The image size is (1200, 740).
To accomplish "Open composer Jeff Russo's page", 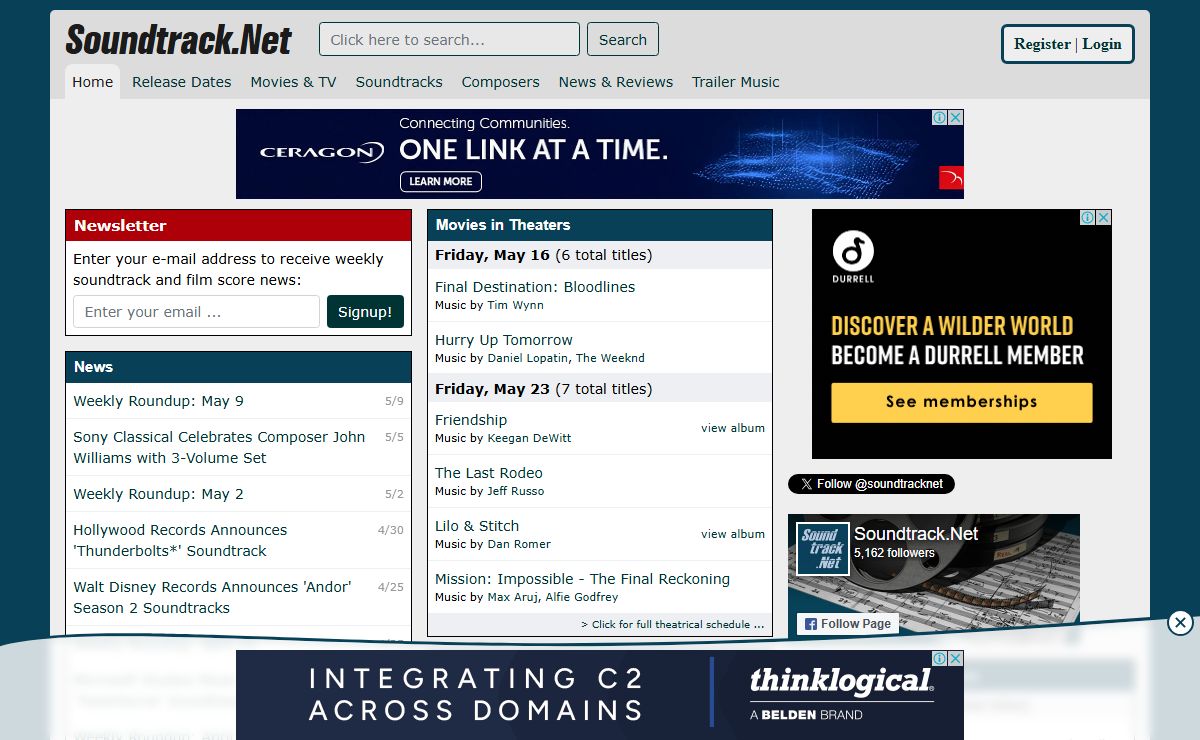I will [516, 491].
